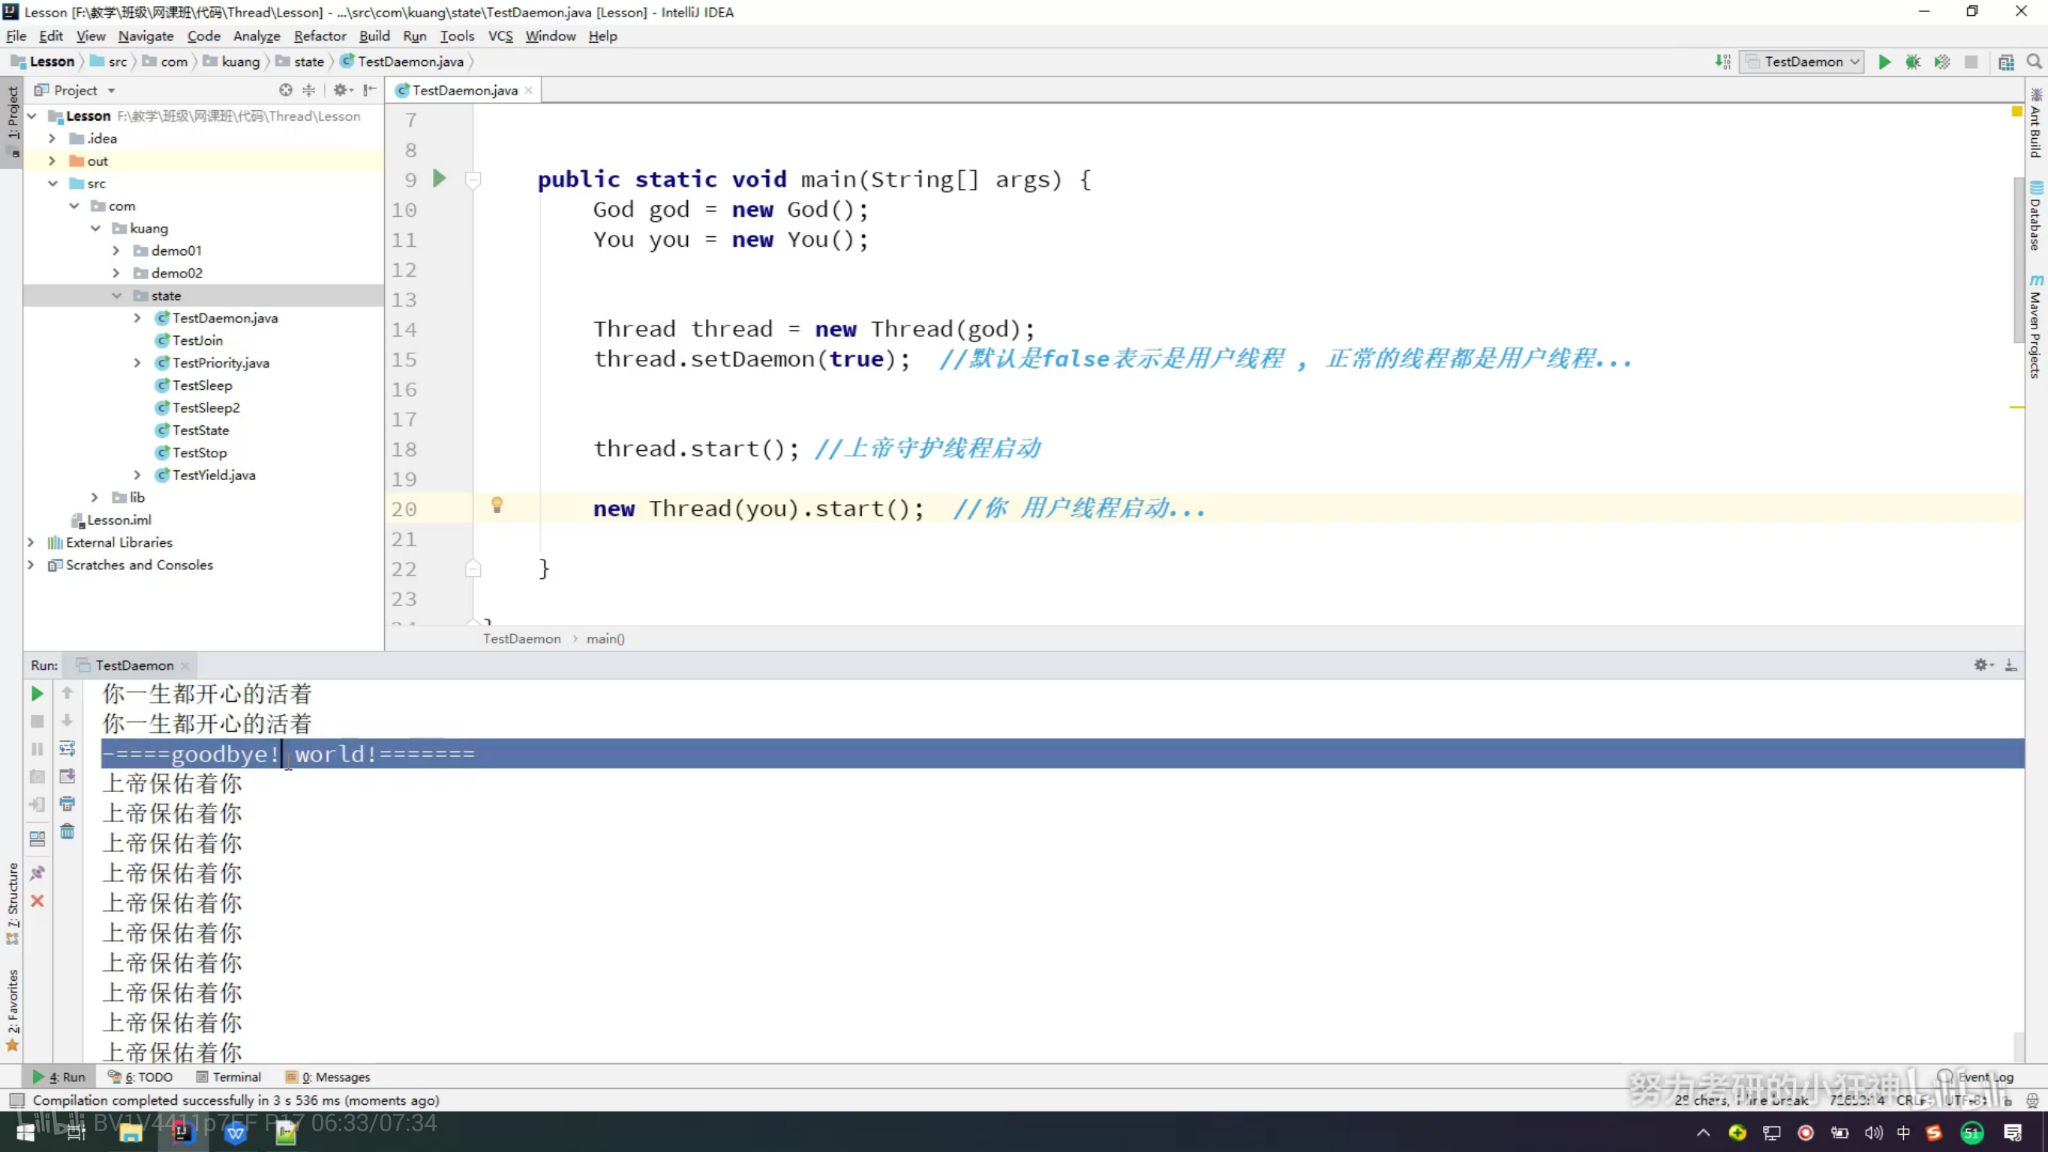Screen dimensions: 2048x1152
Task: Open the Structure side tab
Action: tap(12, 903)
